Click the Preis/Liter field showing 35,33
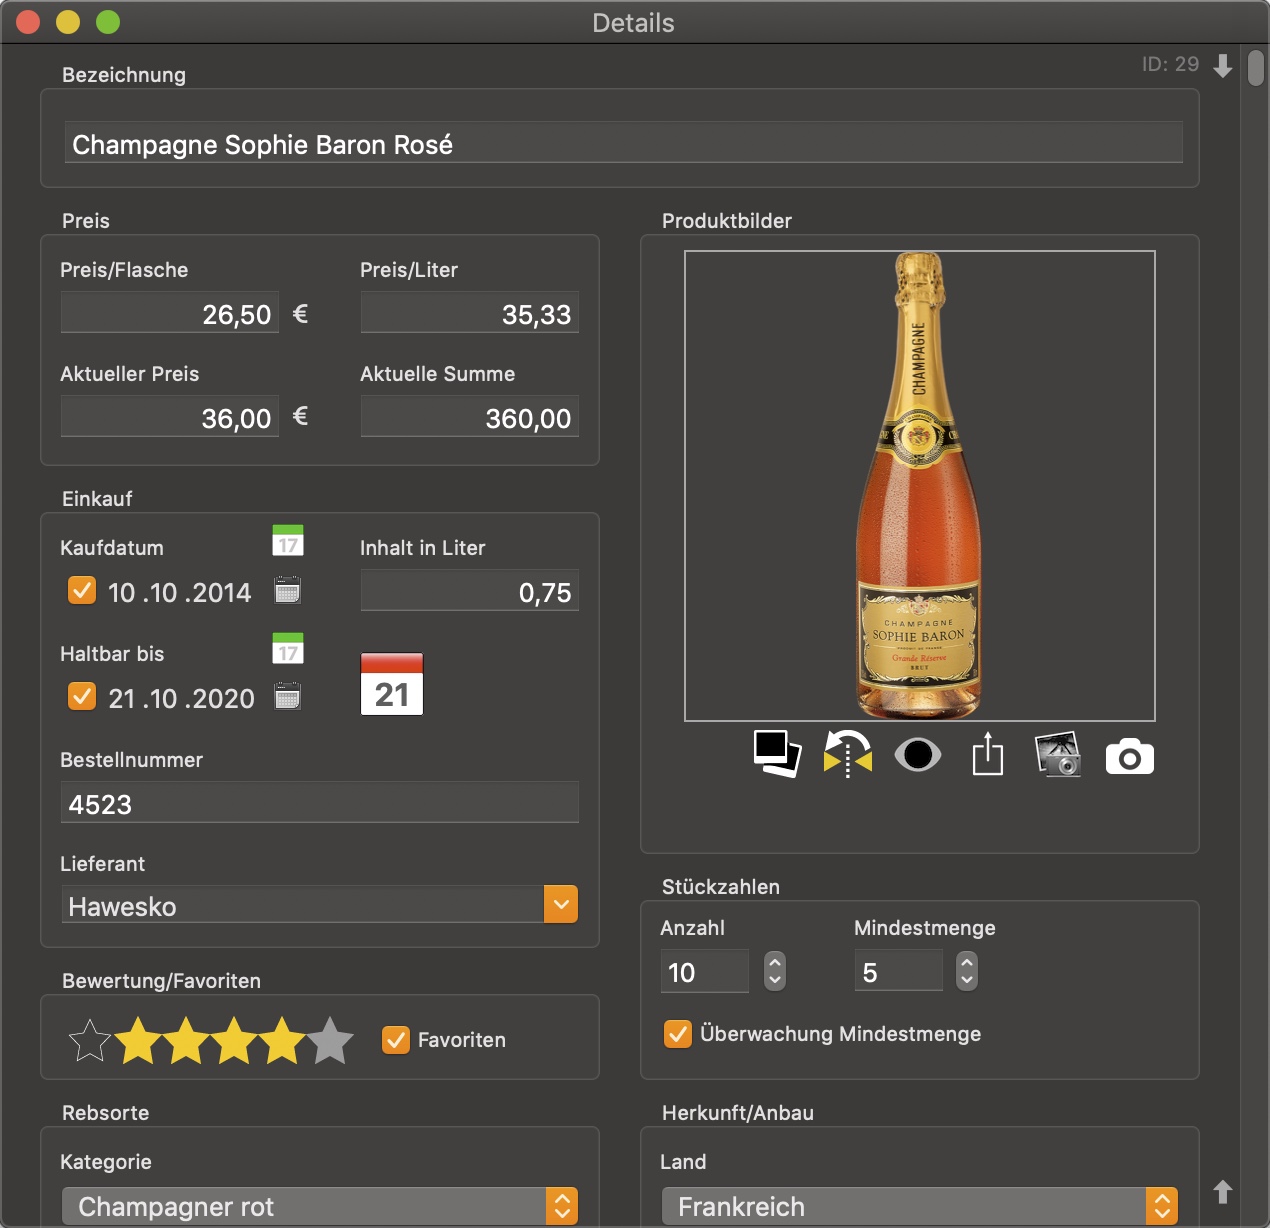The height and width of the screenshot is (1228, 1270). (x=470, y=313)
